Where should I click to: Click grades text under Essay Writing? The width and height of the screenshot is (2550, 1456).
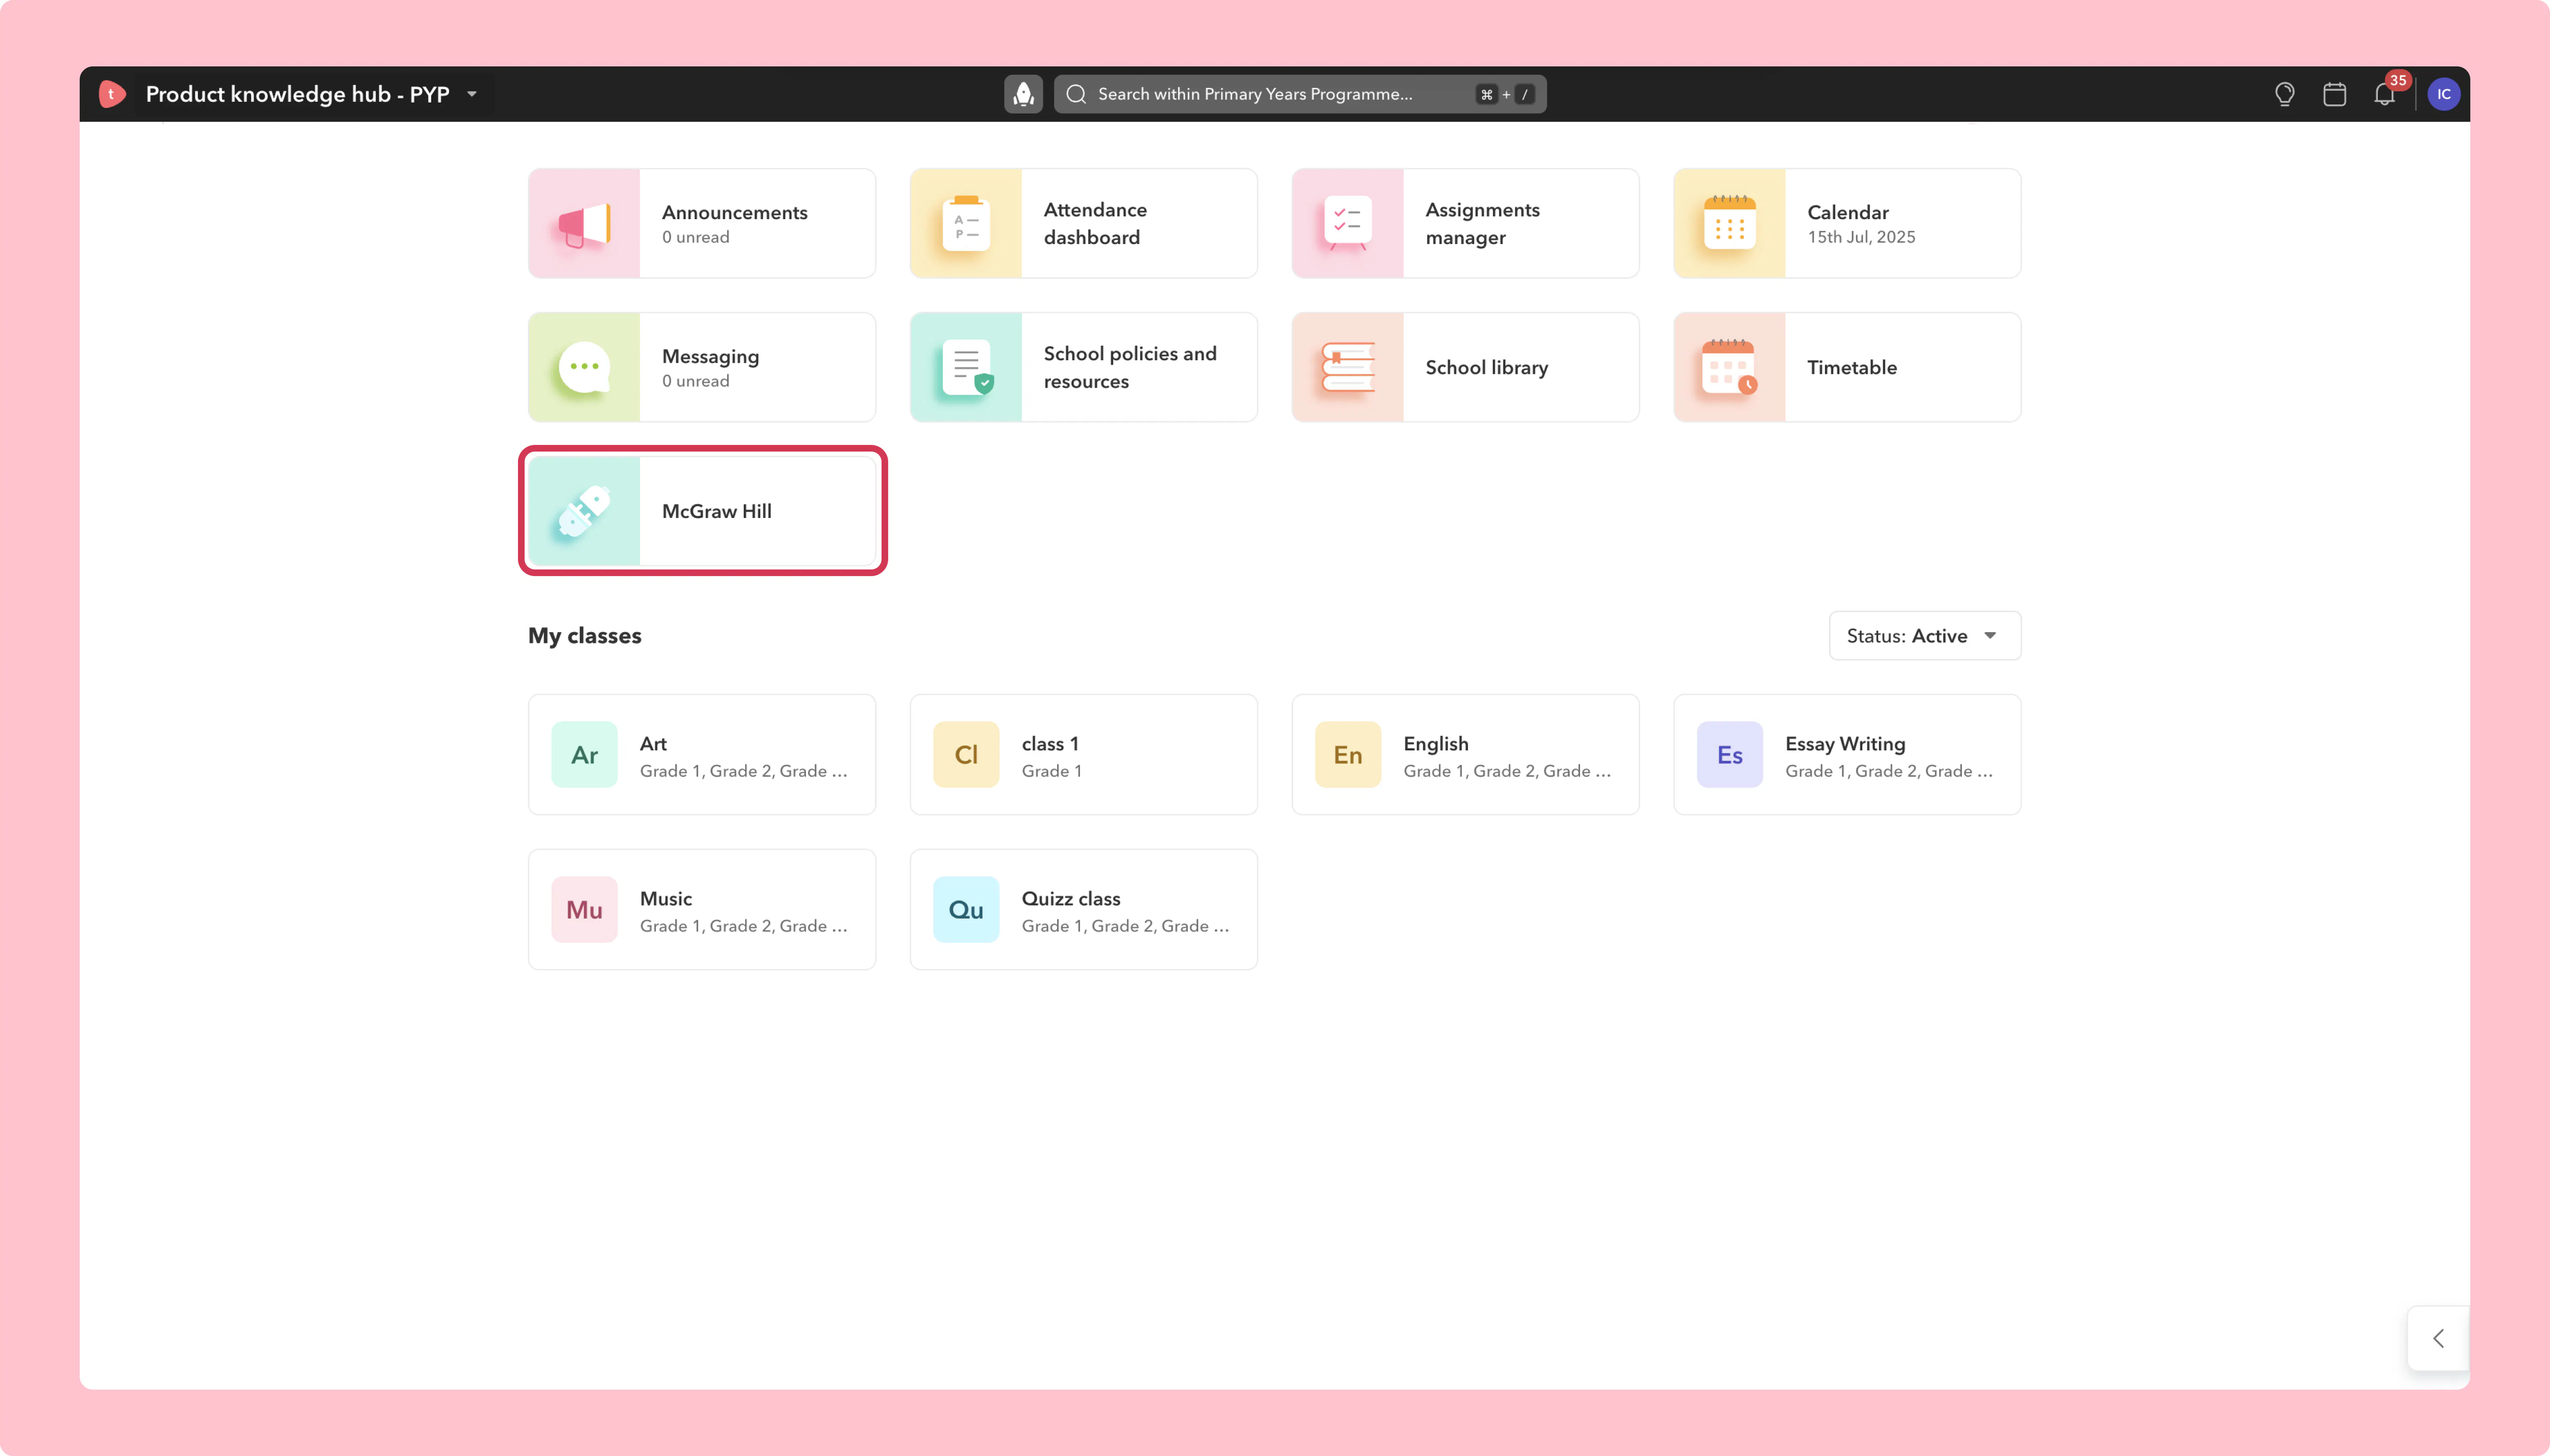tap(1889, 771)
